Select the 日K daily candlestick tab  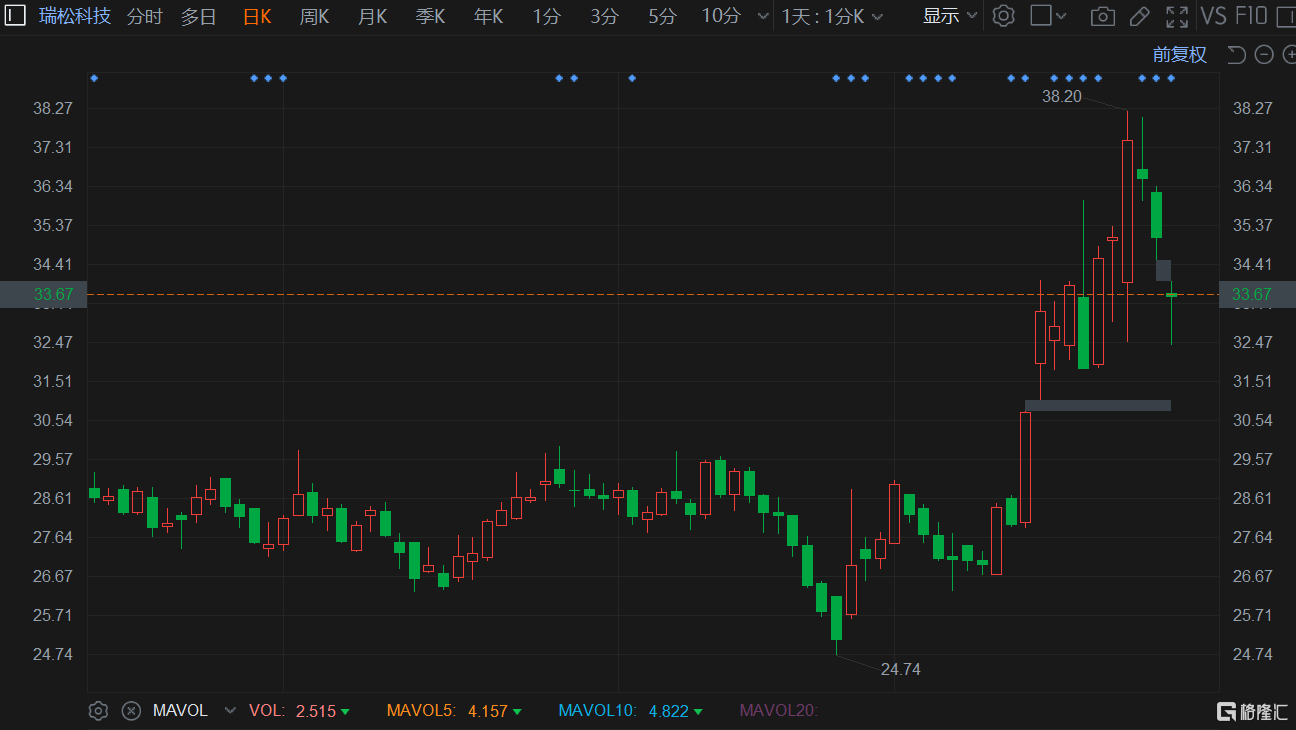[257, 17]
